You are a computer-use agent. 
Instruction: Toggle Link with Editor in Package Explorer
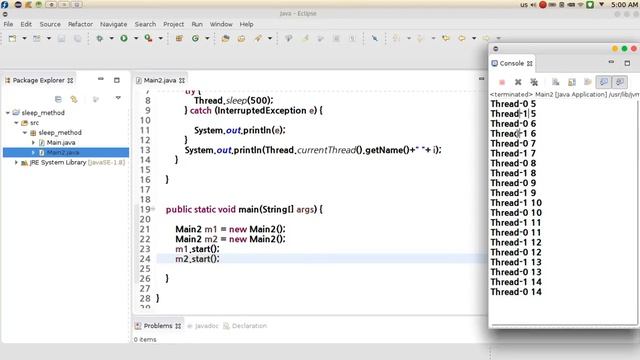(x=74, y=99)
